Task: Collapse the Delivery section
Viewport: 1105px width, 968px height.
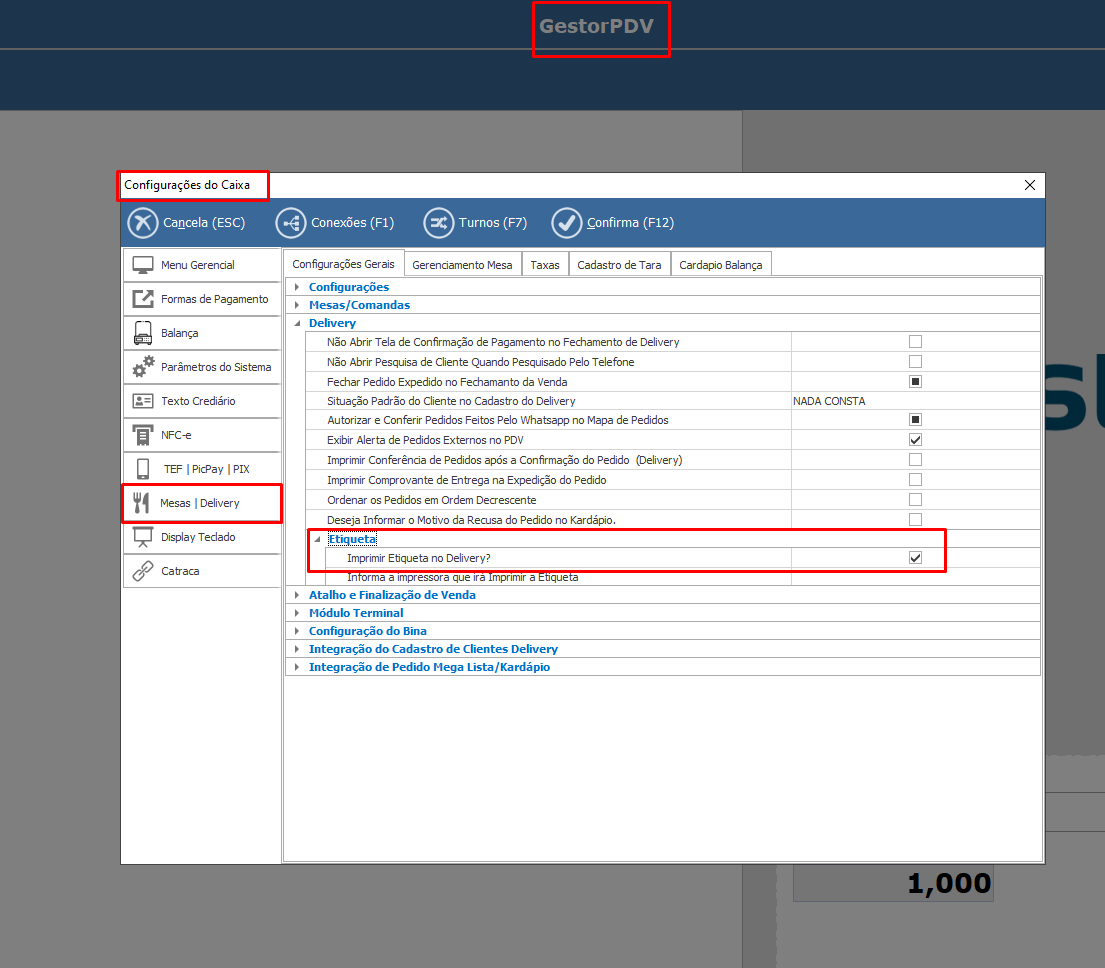Action: [297, 323]
